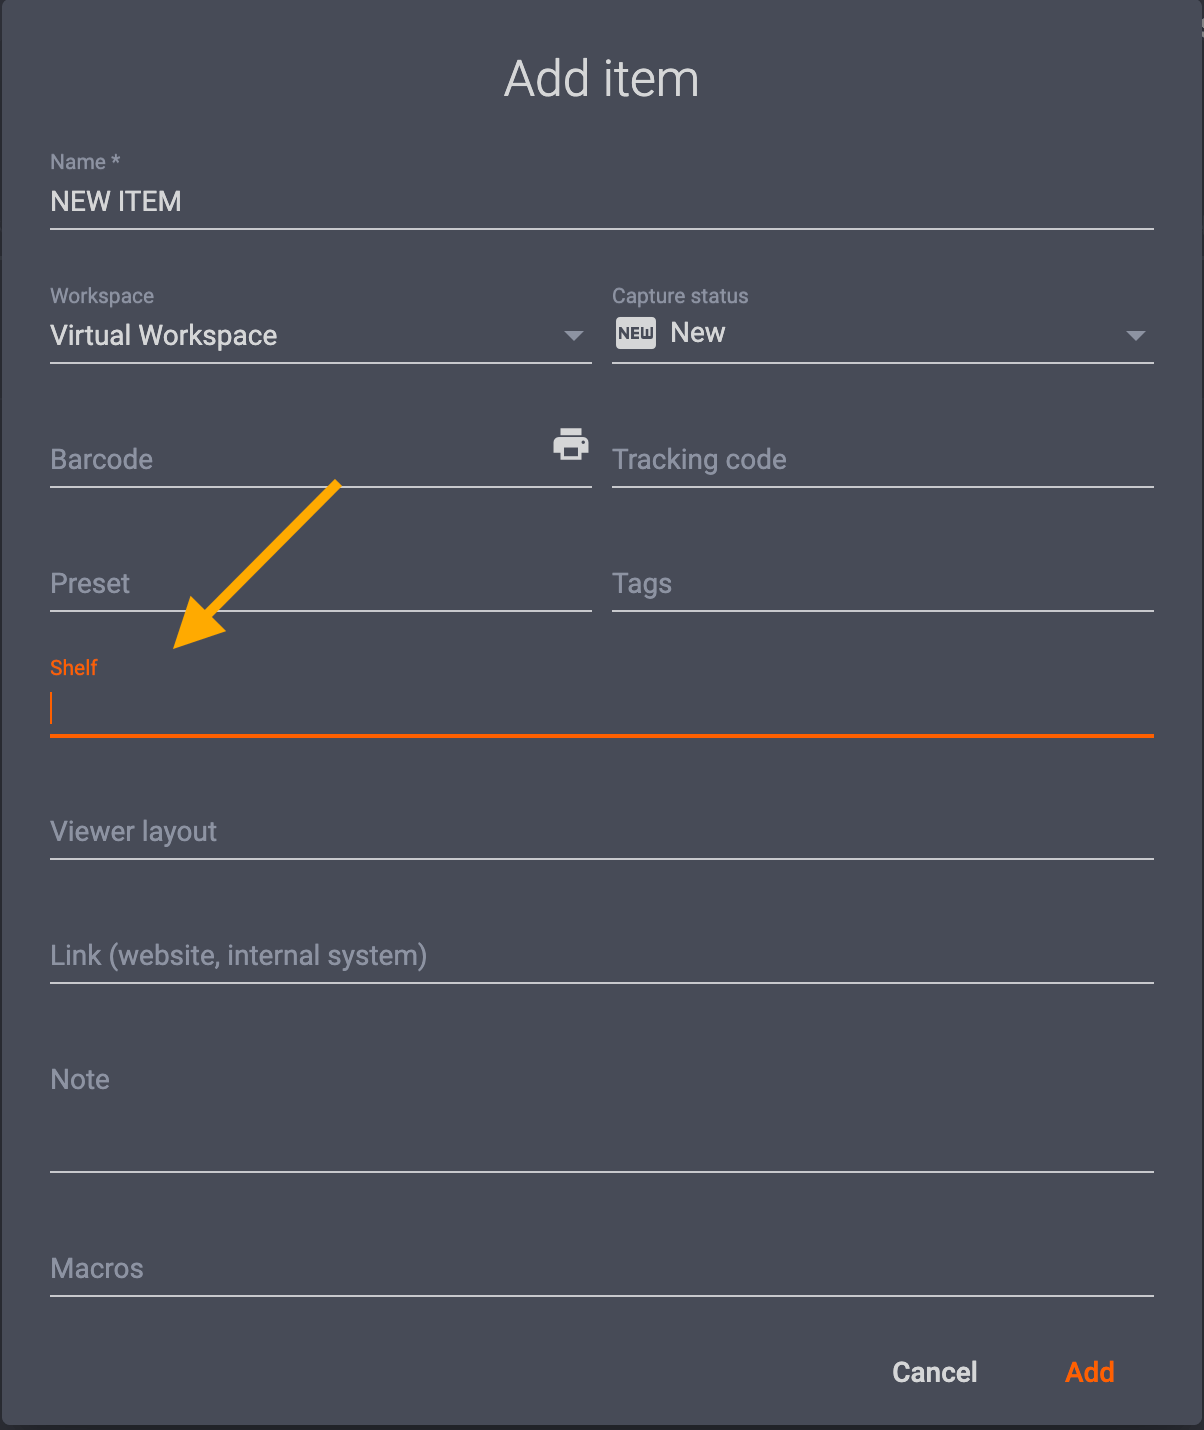Click the 'Name *' required field label

(85, 162)
